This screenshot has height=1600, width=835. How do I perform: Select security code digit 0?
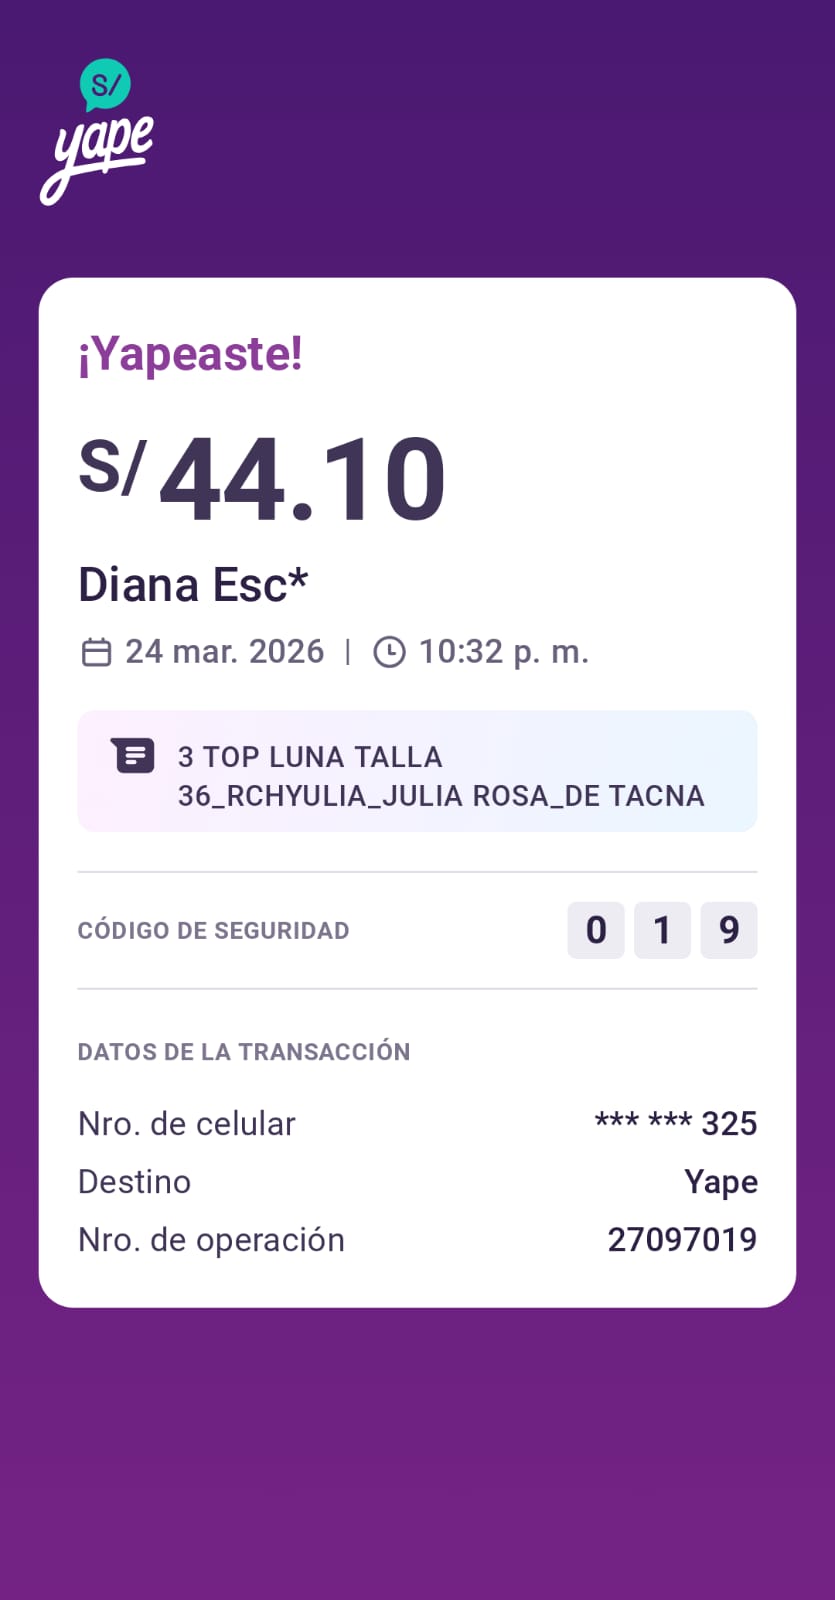[596, 930]
